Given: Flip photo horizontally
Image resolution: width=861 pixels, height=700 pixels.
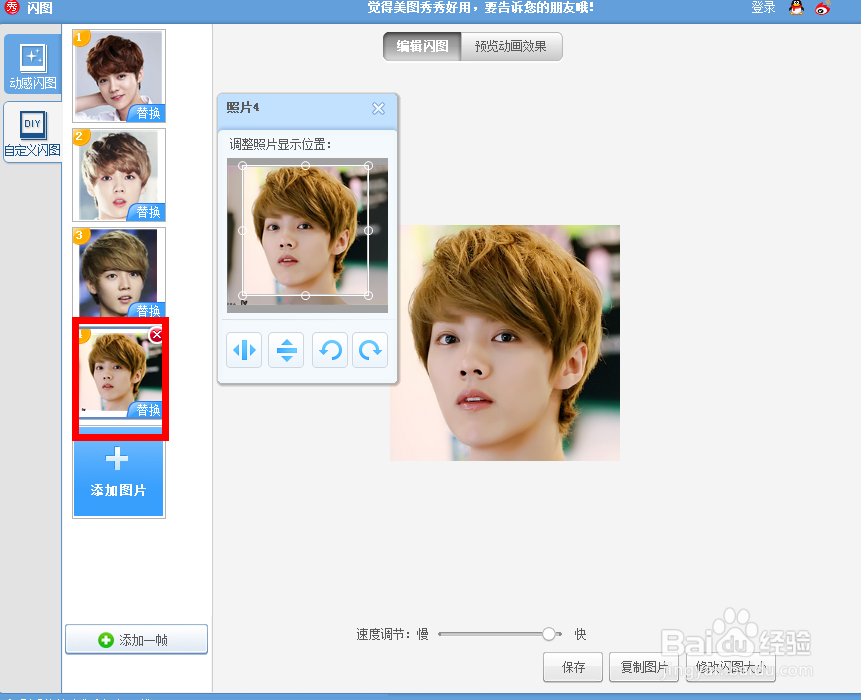Looking at the screenshot, I should coord(244,350).
